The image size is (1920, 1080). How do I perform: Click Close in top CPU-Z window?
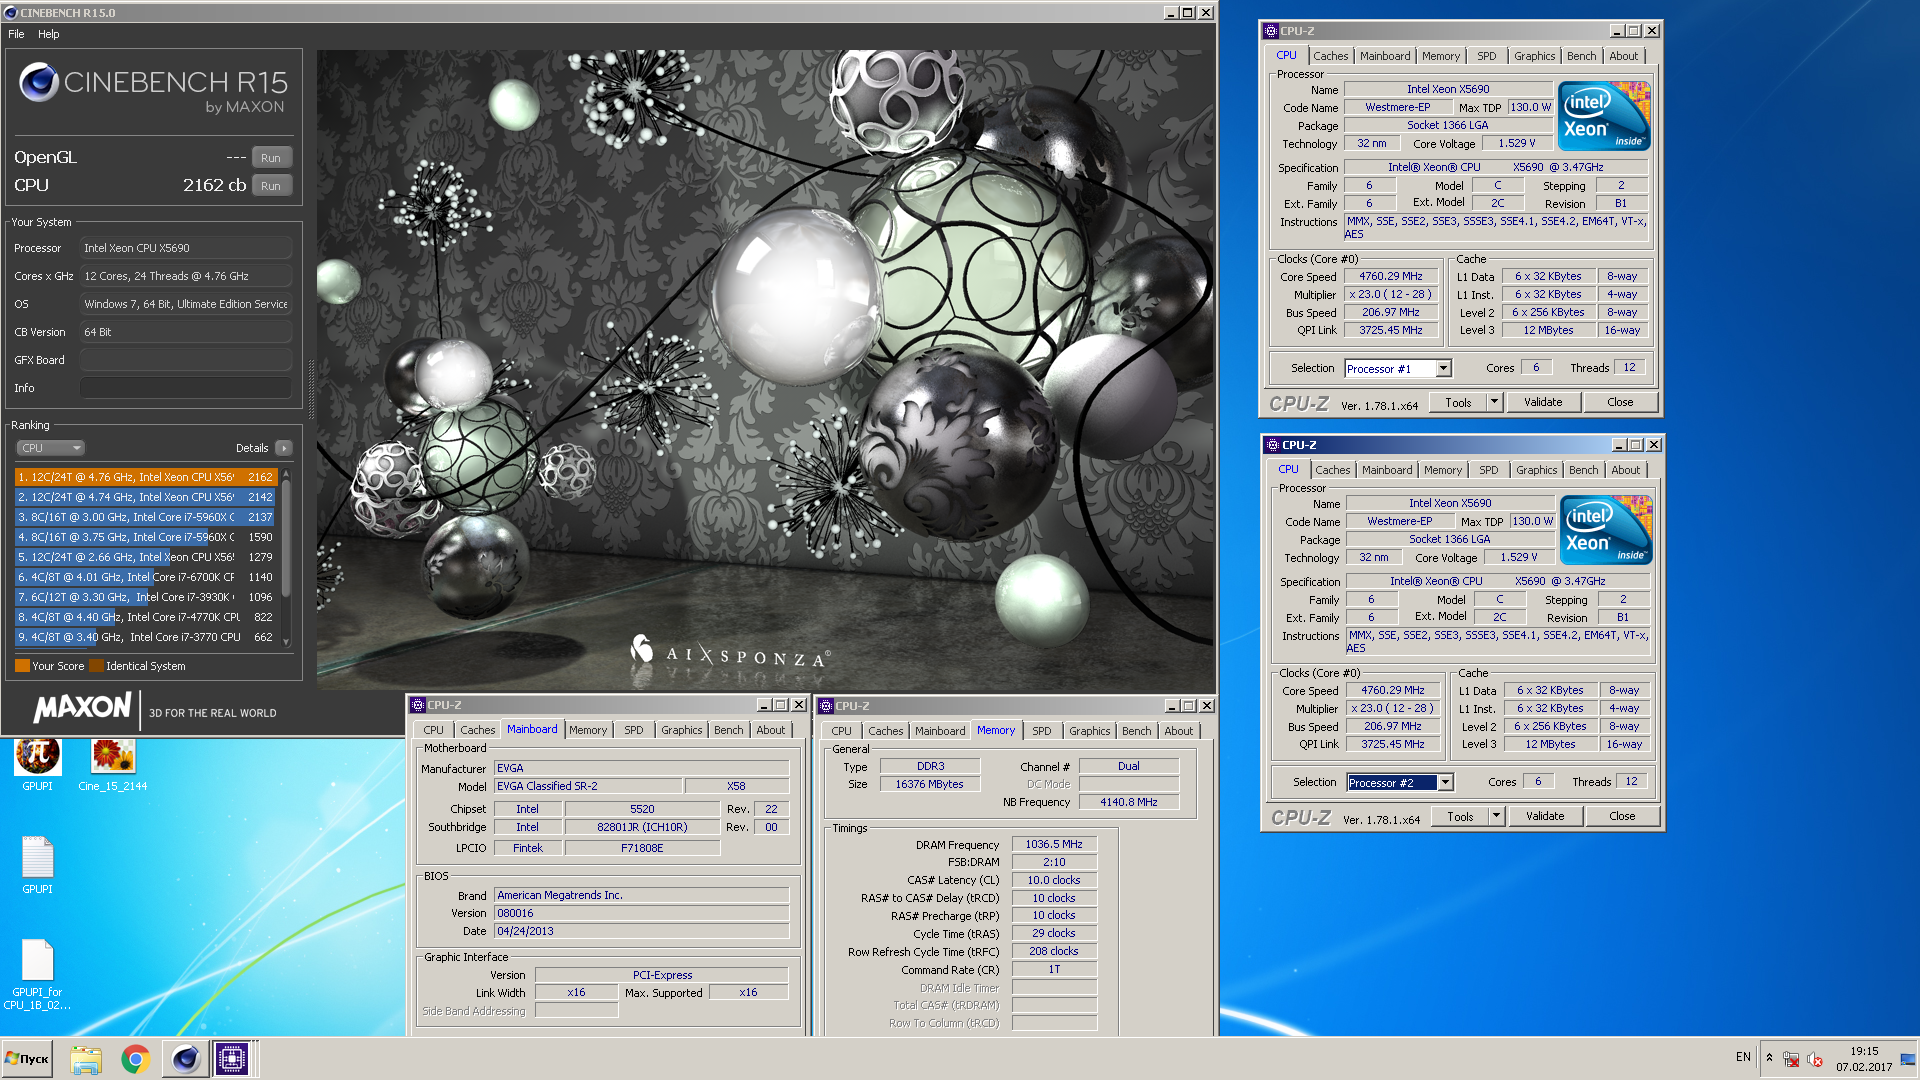click(1620, 402)
